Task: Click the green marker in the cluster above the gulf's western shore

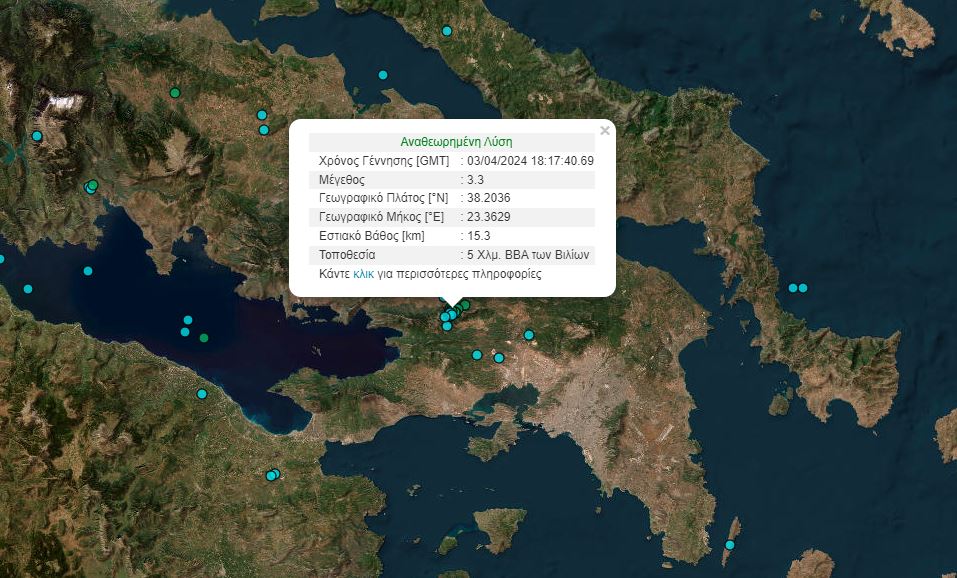Action: 93,185
